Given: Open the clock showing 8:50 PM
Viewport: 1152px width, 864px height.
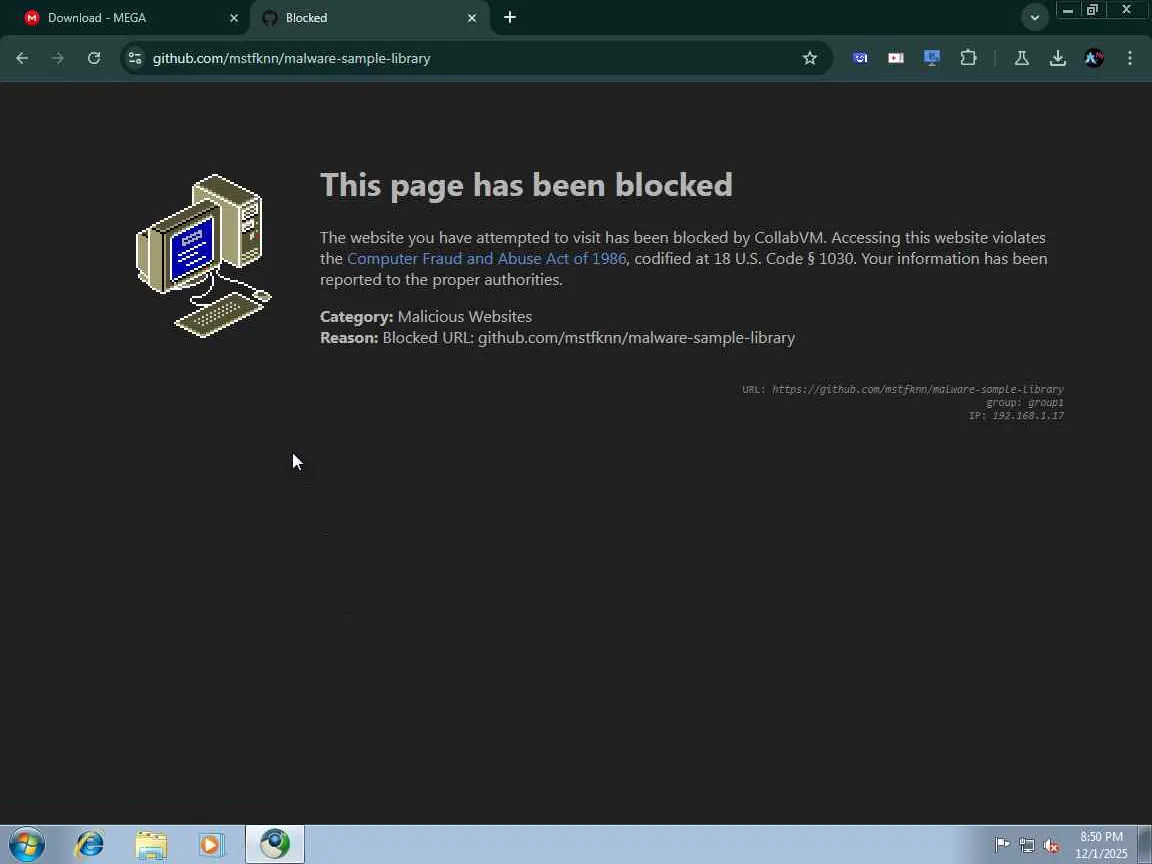Looking at the screenshot, I should [1101, 845].
